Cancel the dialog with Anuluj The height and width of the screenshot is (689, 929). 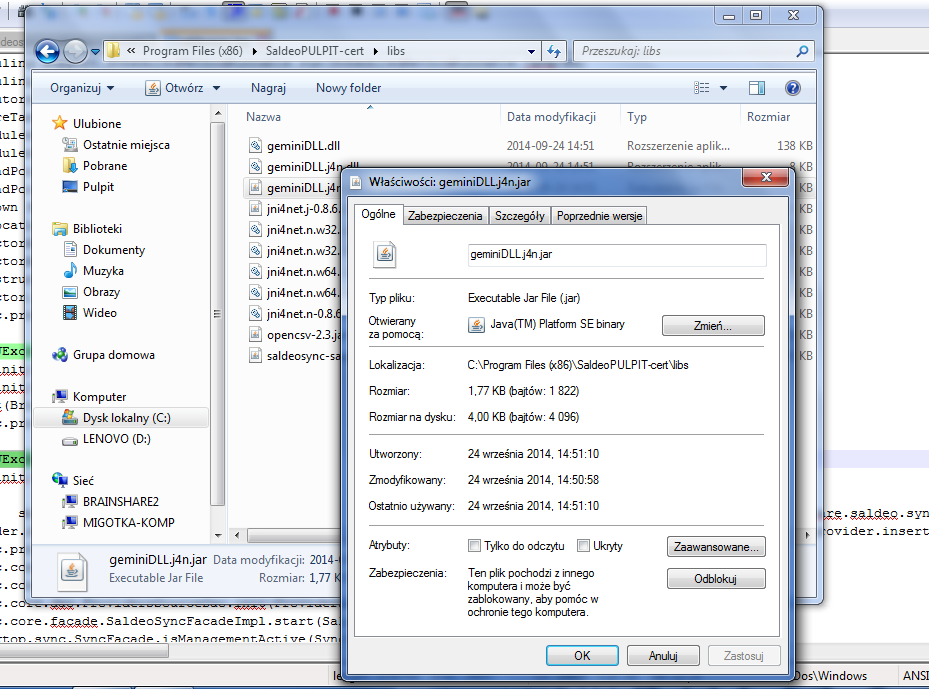663,656
